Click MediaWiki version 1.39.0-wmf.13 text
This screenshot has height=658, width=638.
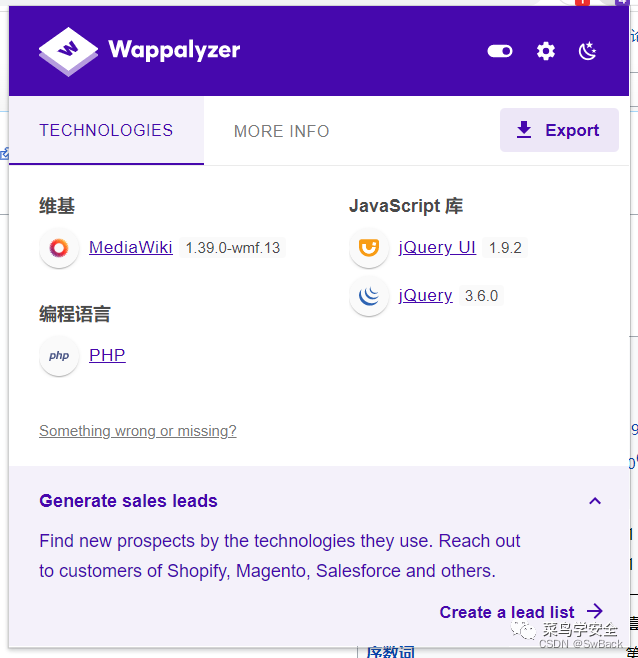[233, 248]
